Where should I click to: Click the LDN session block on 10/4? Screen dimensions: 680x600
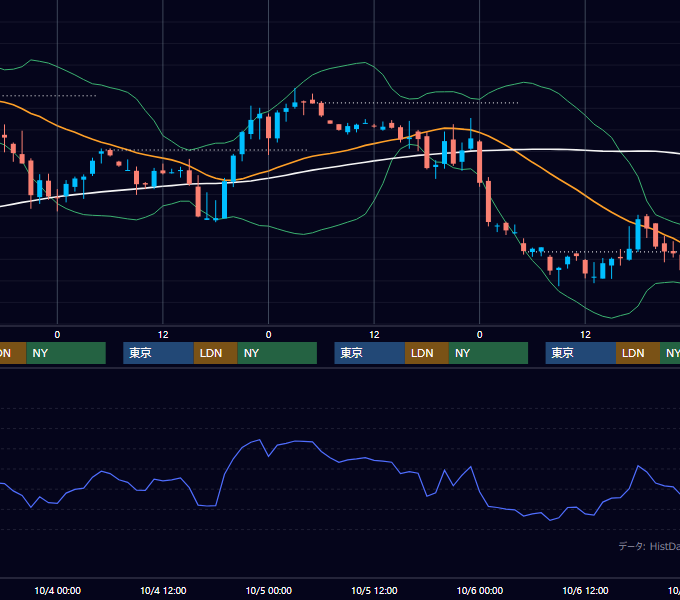(x=216, y=353)
